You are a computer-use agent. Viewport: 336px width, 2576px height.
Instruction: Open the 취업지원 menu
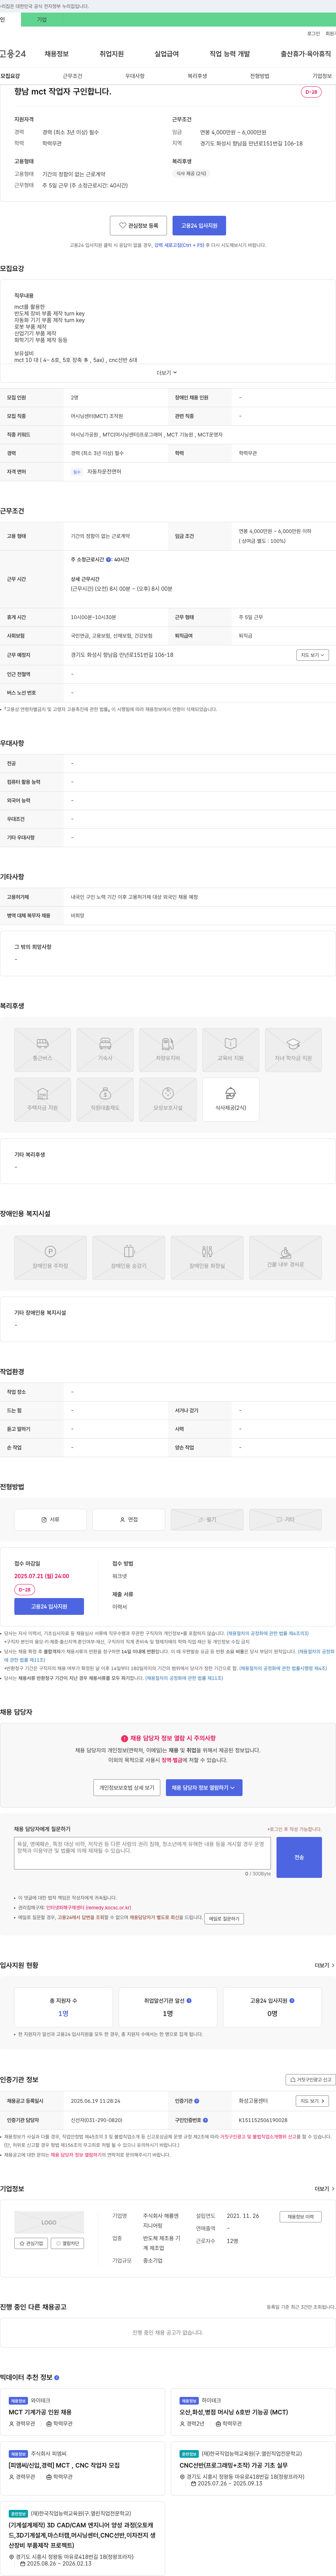click(x=112, y=54)
